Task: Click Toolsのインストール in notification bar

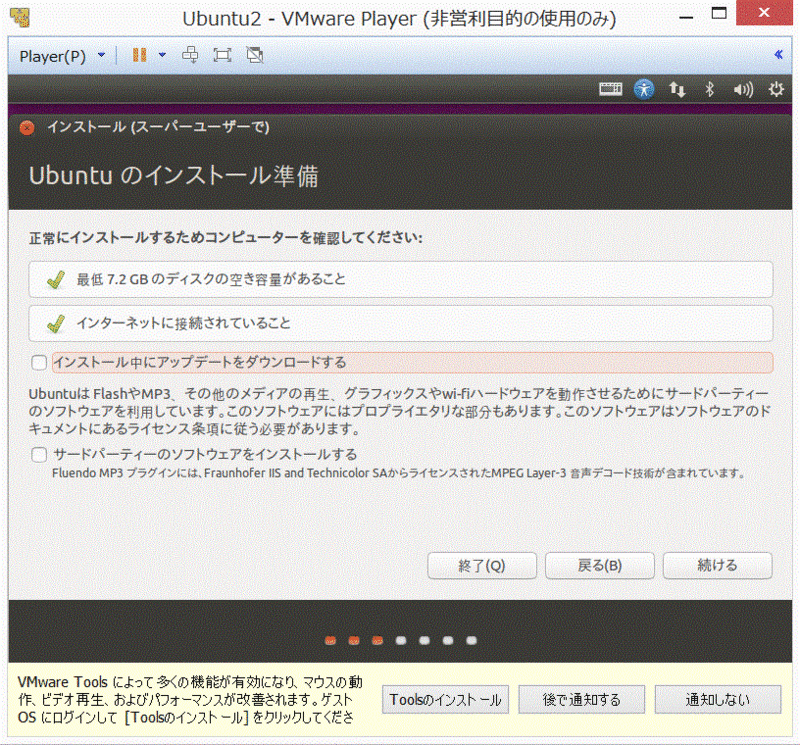Action: [444, 699]
